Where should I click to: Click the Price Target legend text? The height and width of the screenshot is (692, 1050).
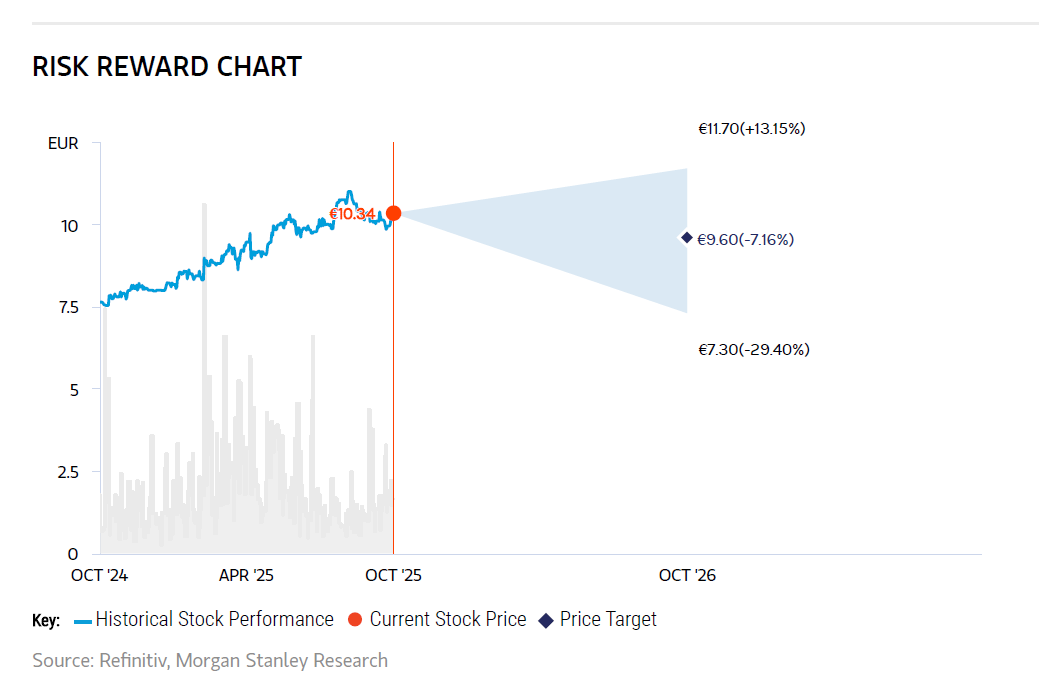coord(608,620)
